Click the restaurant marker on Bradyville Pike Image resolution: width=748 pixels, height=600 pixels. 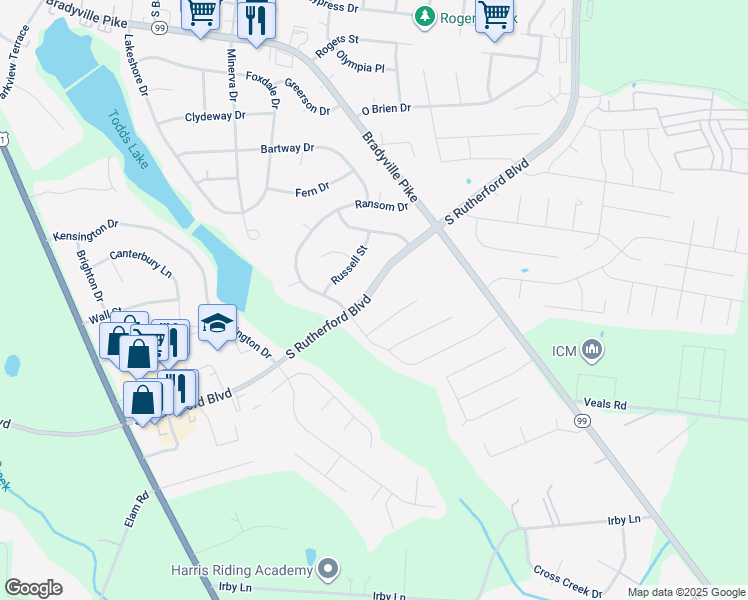(x=257, y=23)
